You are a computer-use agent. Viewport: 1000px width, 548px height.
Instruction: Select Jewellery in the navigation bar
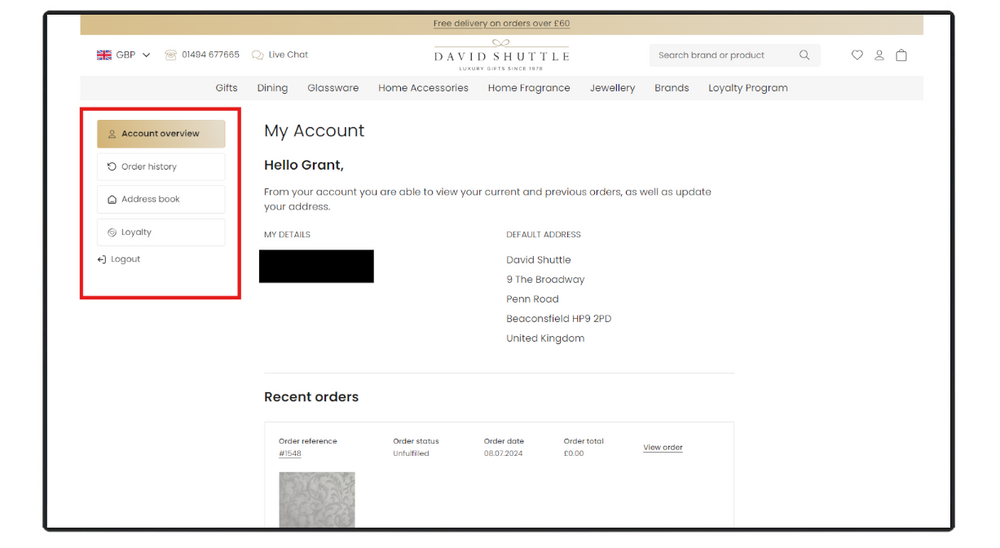click(612, 88)
